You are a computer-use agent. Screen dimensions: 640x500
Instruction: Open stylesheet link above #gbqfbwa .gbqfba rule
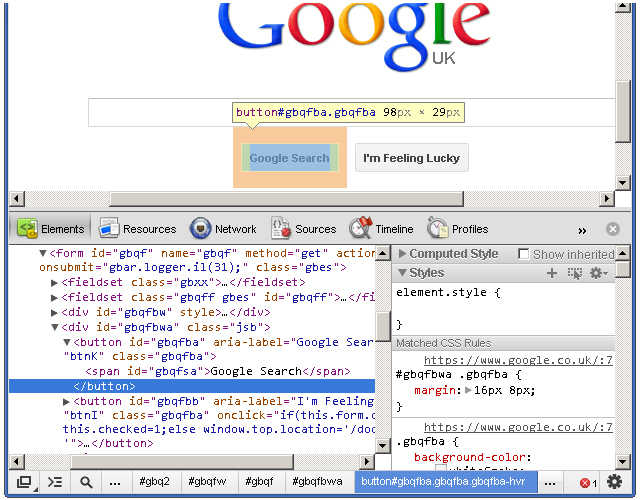click(x=518, y=360)
